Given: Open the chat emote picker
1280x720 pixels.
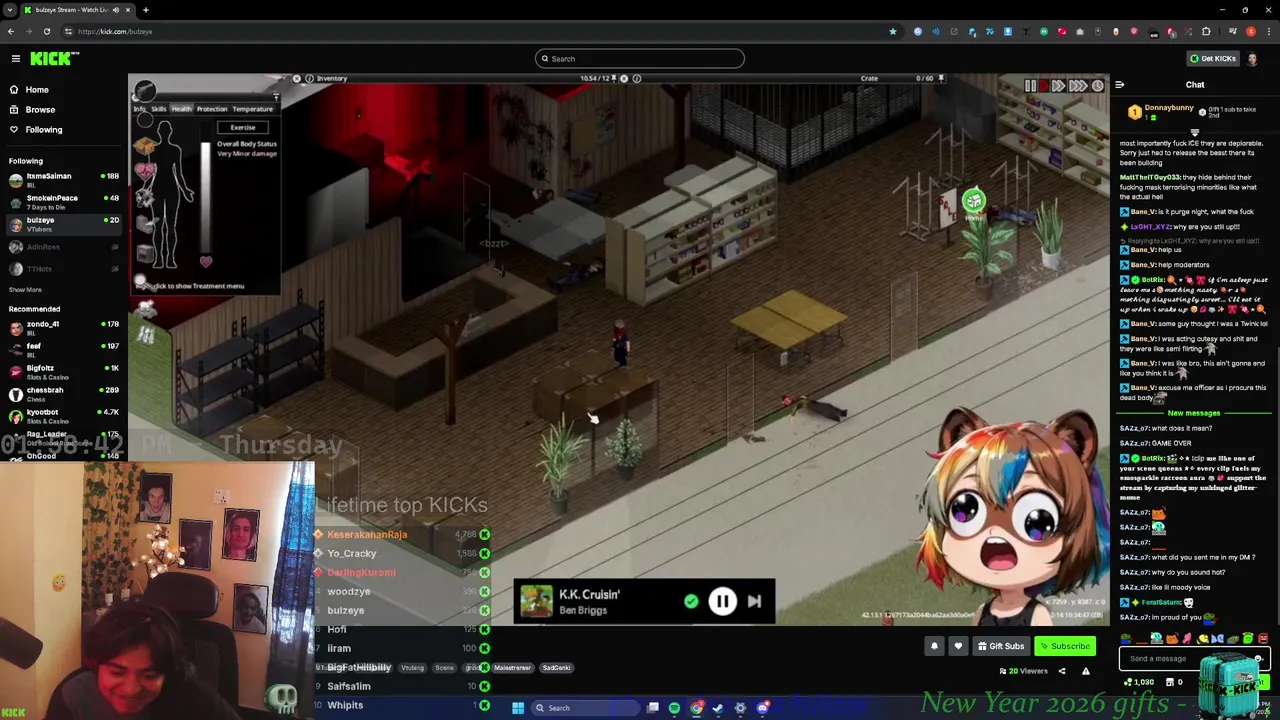Looking at the screenshot, I should 1258,658.
